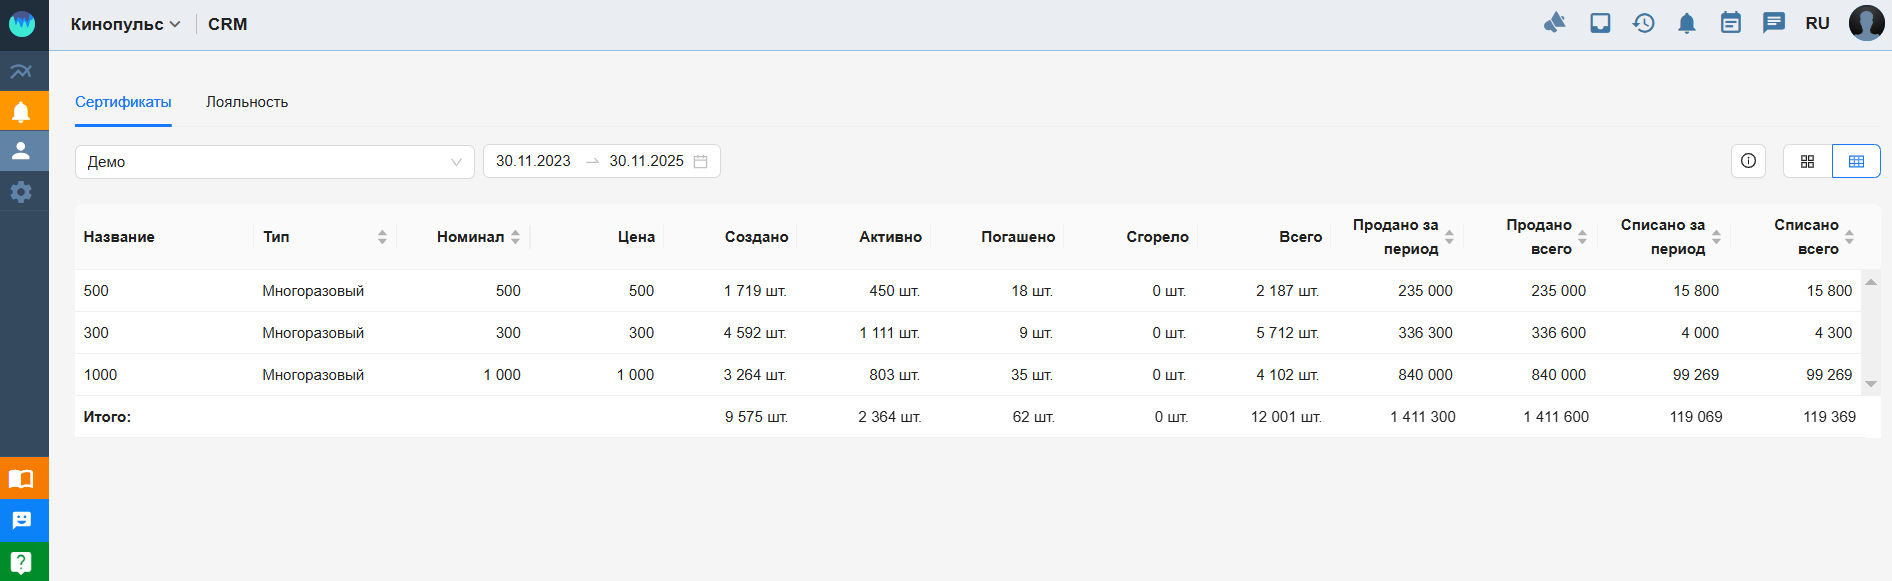Click the notifications bell in top bar
The width and height of the screenshot is (1892, 581).
1686,23
